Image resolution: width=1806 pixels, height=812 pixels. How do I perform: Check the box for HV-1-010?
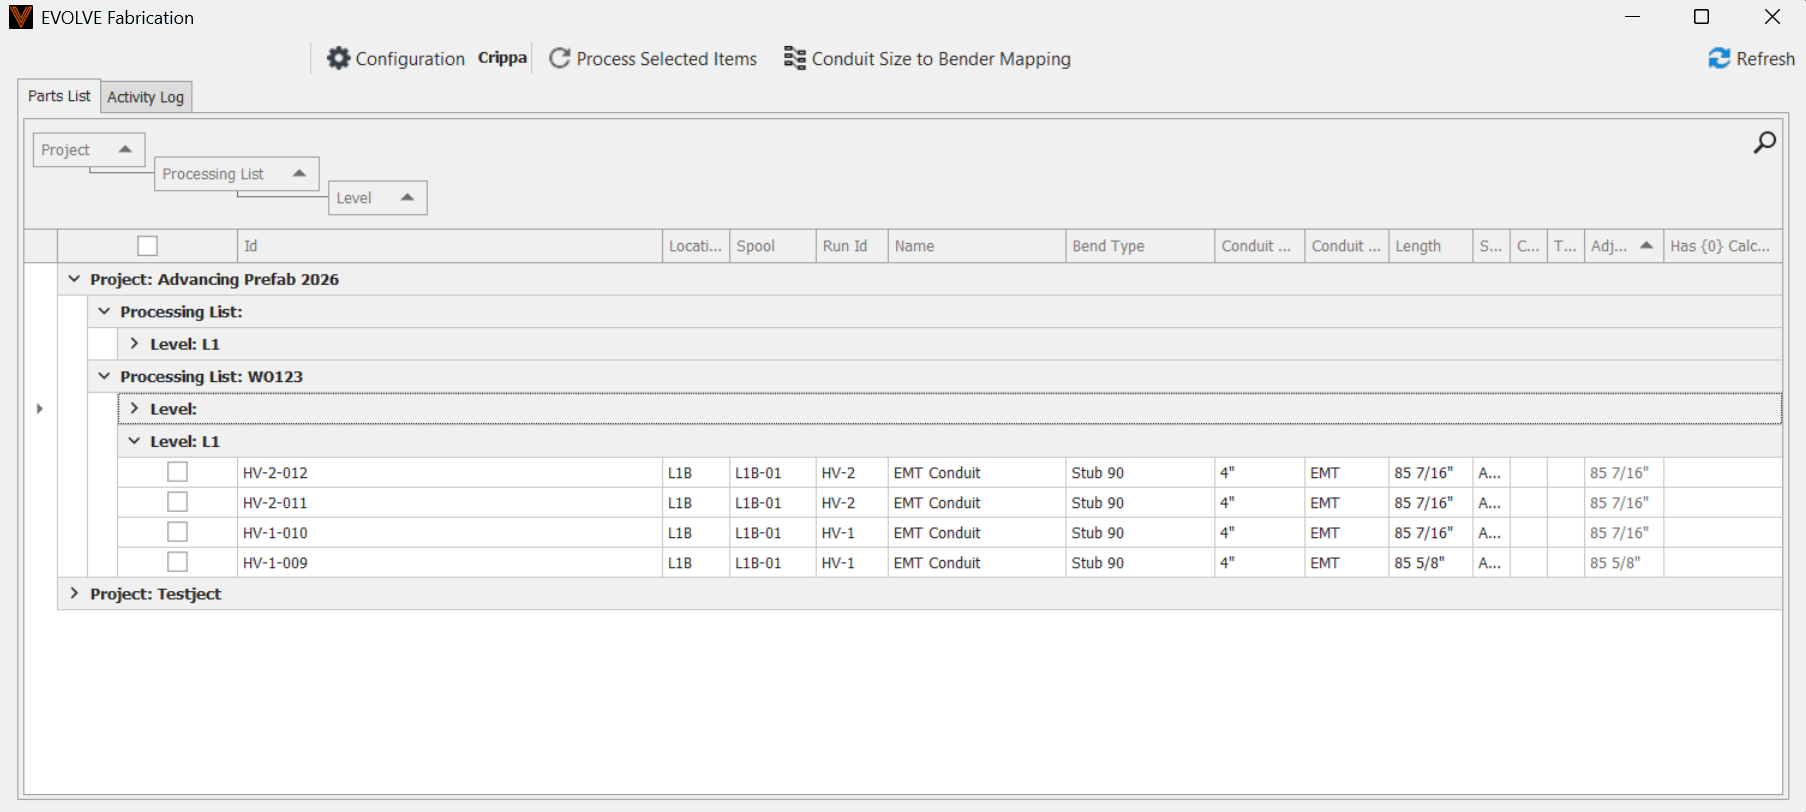click(x=177, y=532)
